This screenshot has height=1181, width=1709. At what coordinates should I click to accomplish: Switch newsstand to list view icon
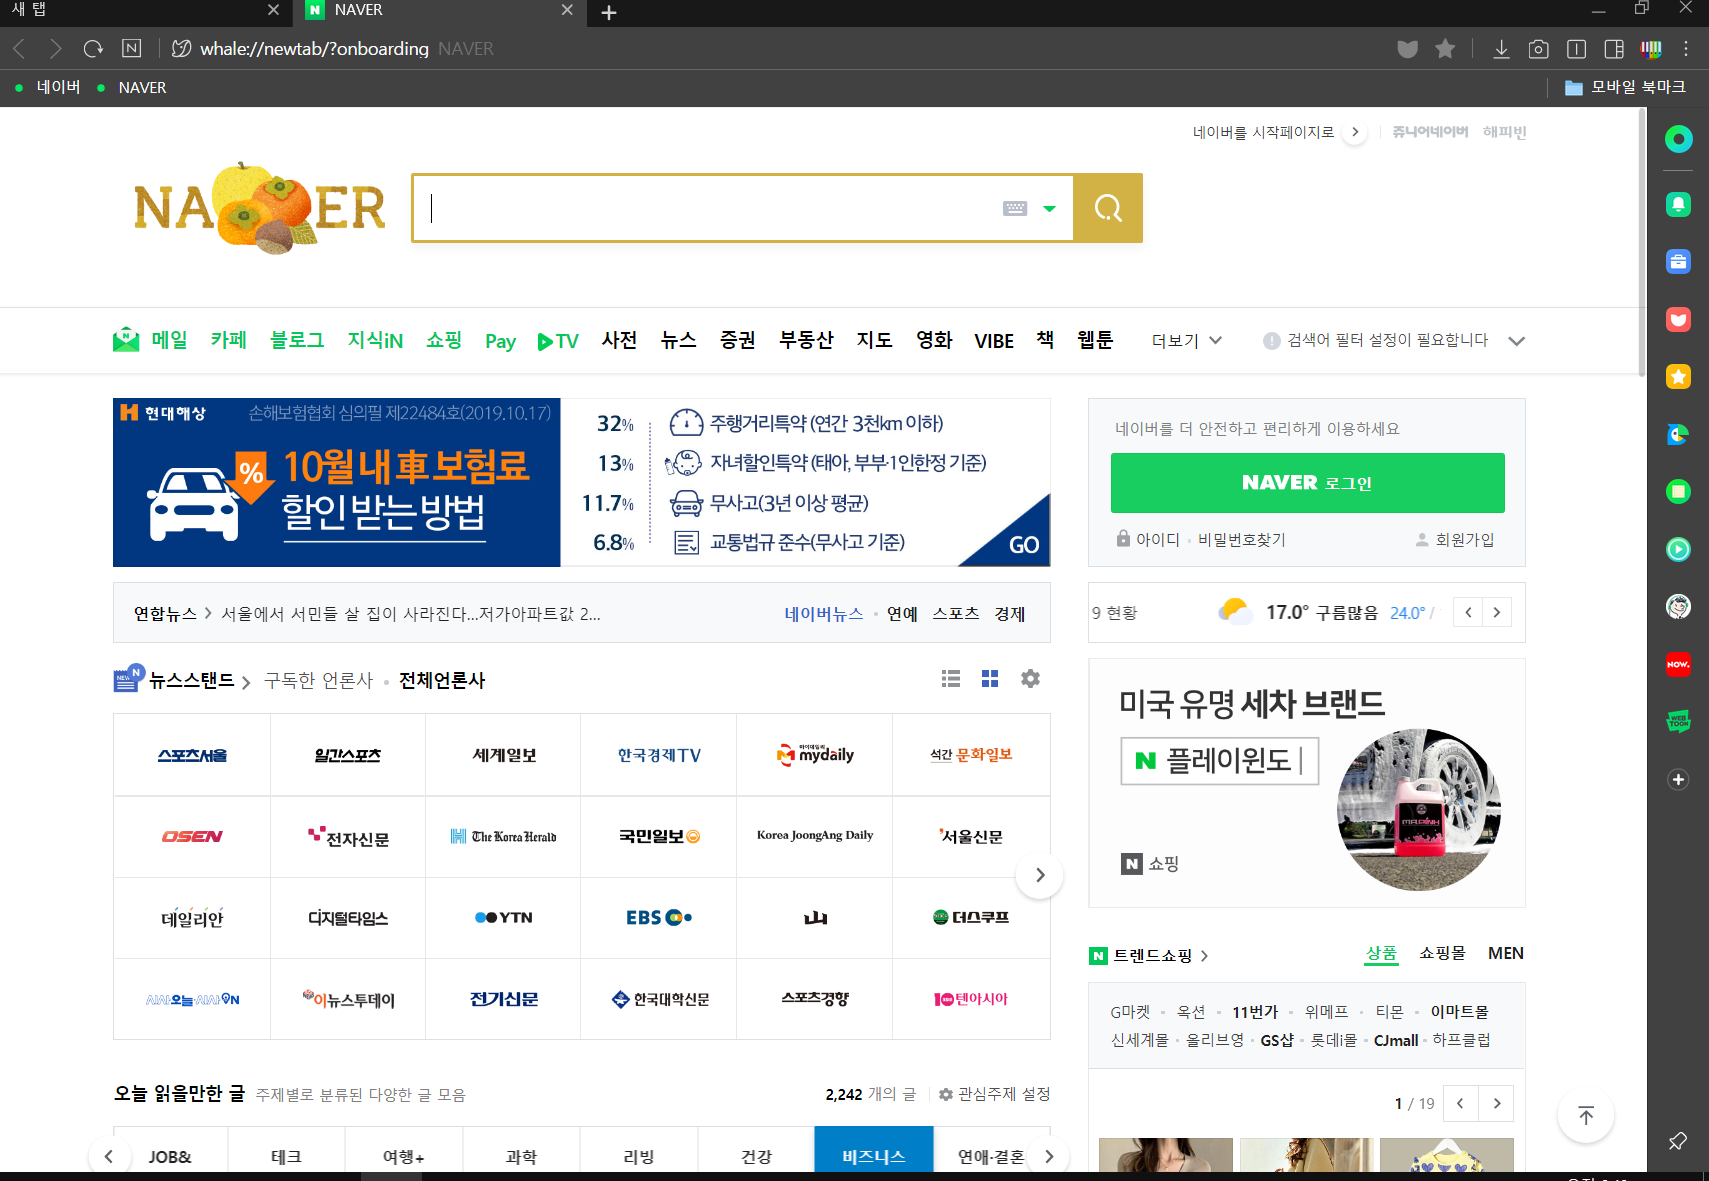click(x=951, y=679)
